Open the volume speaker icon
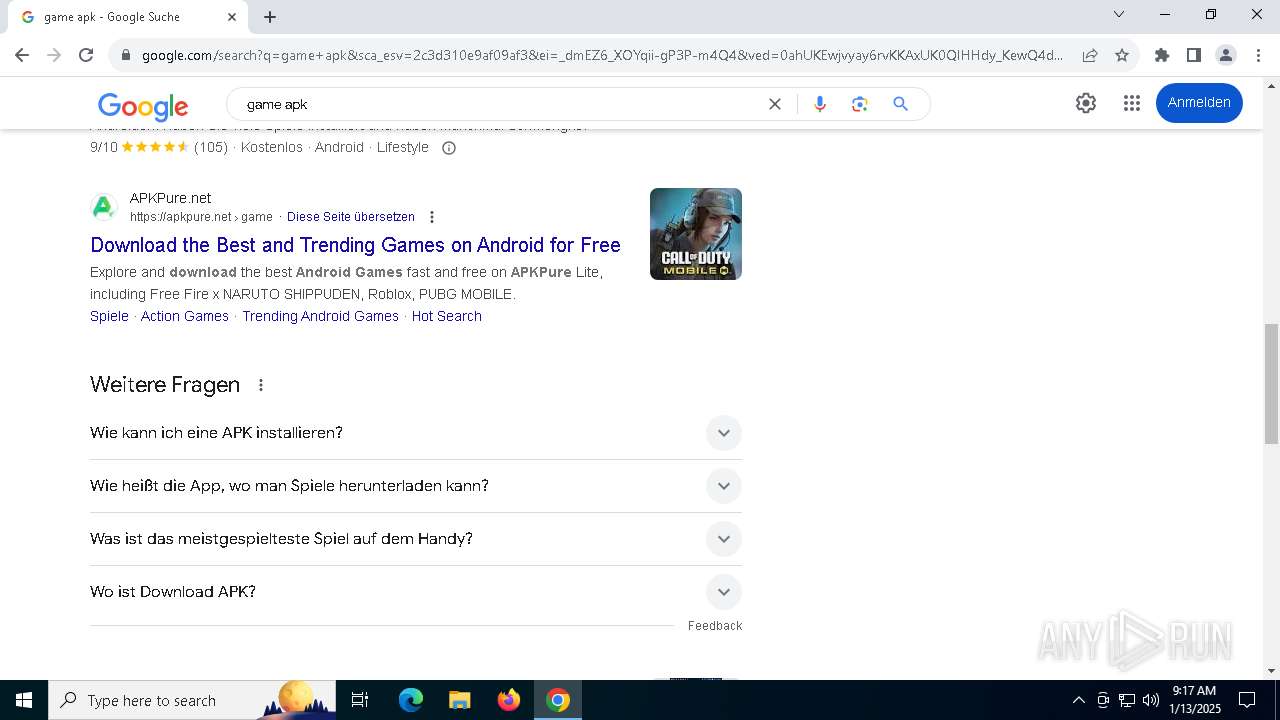This screenshot has height=720, width=1280. pos(1151,700)
